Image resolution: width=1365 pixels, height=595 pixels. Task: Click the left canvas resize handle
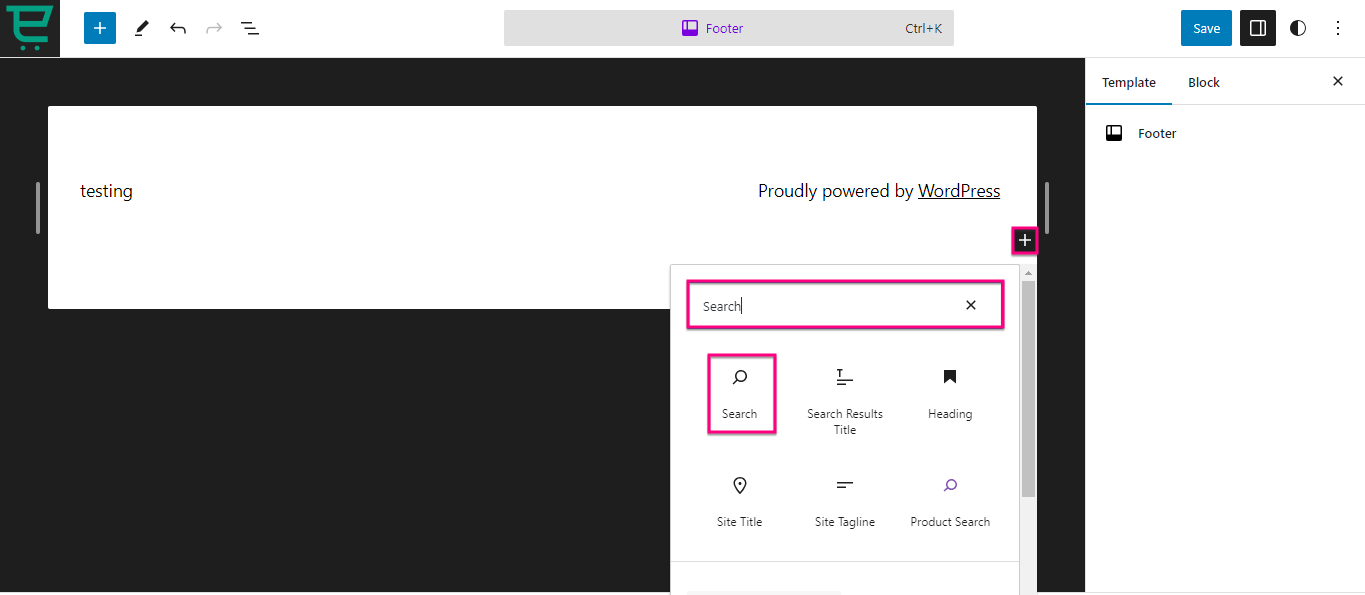[x=38, y=208]
